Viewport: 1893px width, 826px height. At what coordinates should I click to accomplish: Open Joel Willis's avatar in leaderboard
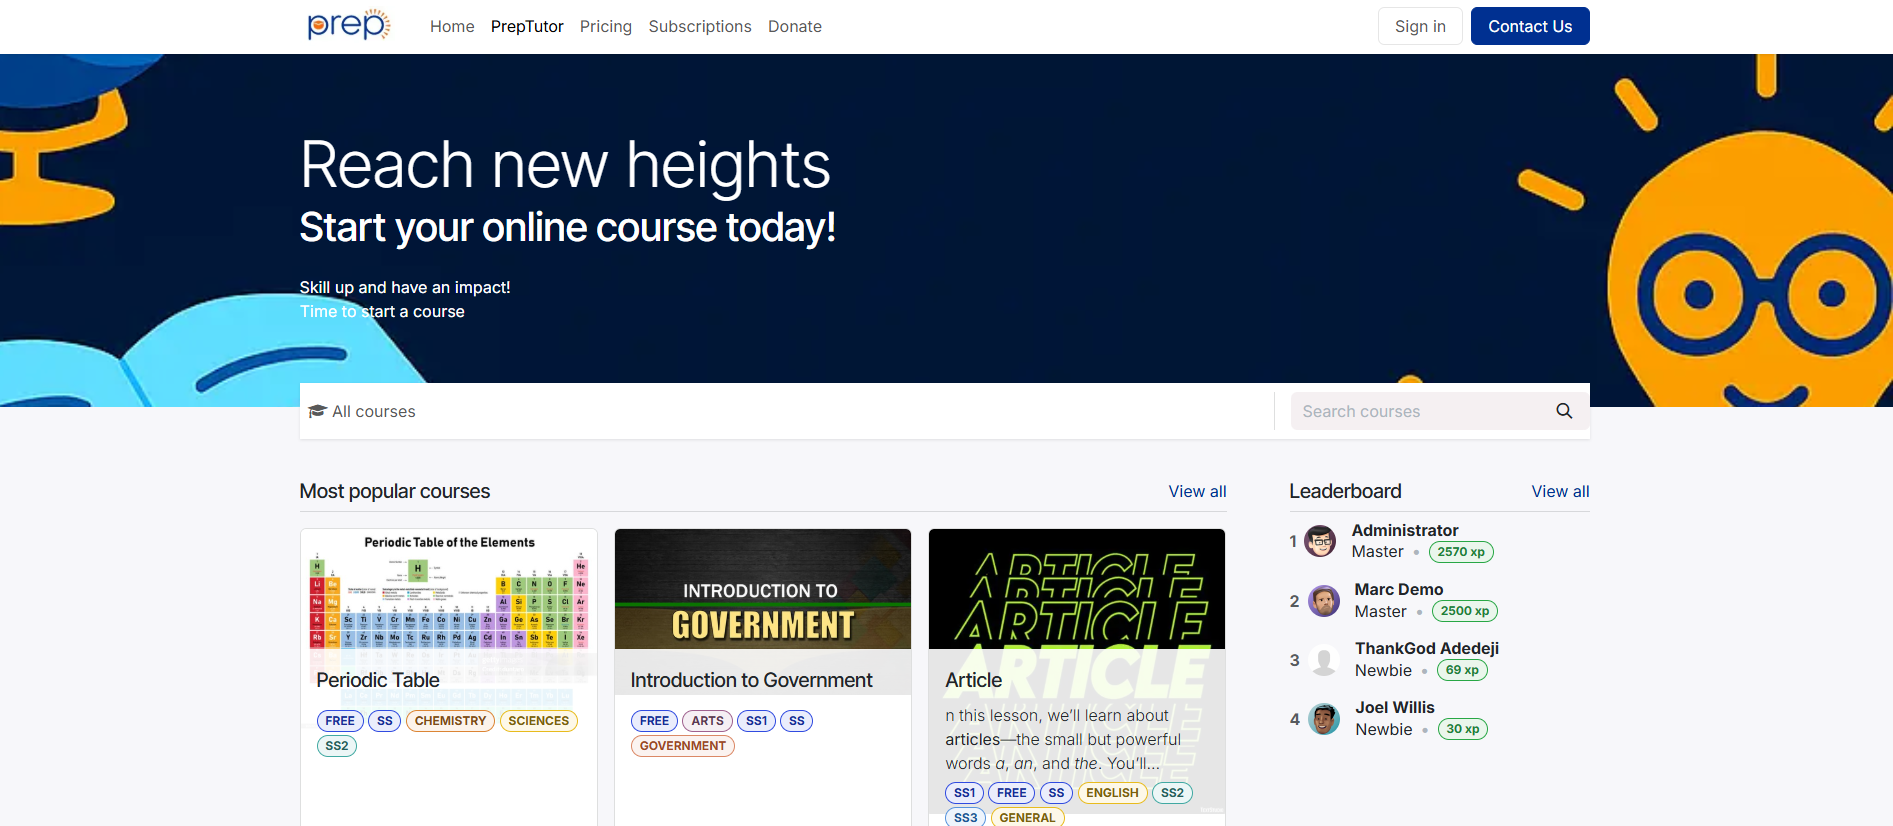[x=1324, y=719]
